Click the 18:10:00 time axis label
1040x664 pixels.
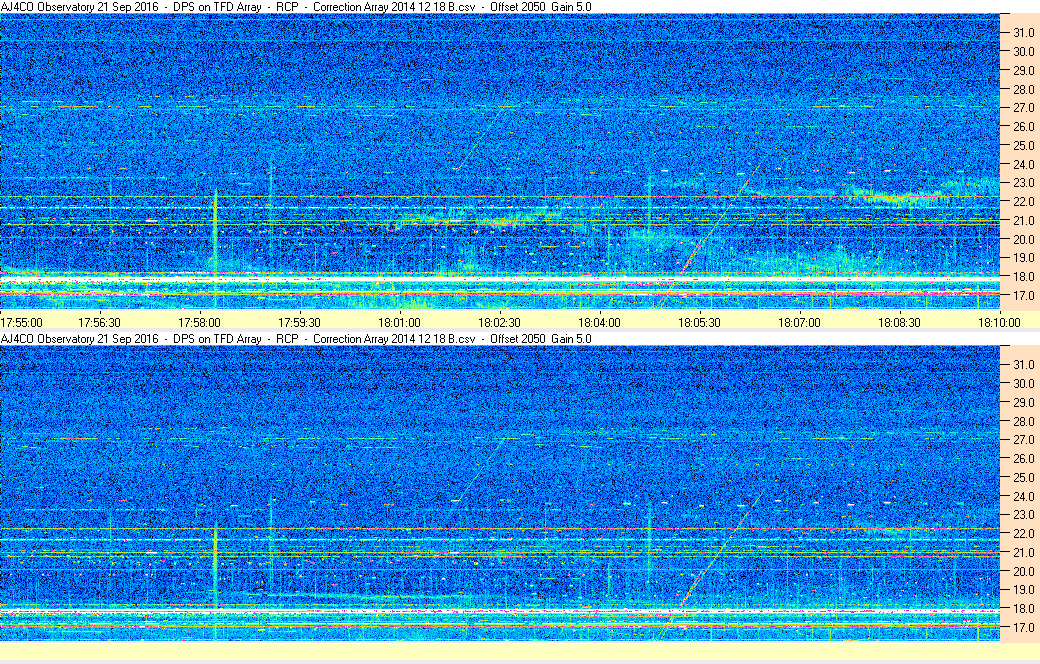click(999, 323)
